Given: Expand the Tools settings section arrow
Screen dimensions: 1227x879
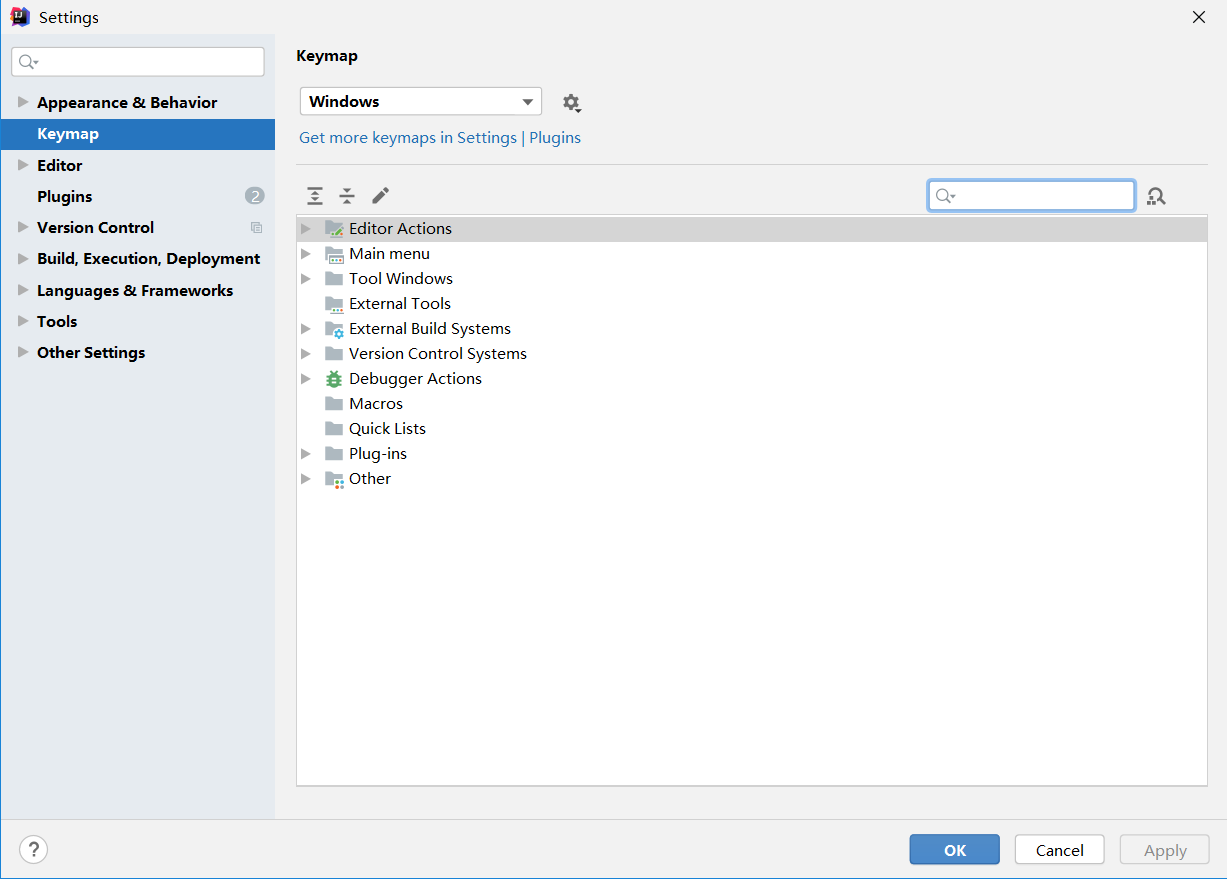Looking at the screenshot, I should (23, 321).
